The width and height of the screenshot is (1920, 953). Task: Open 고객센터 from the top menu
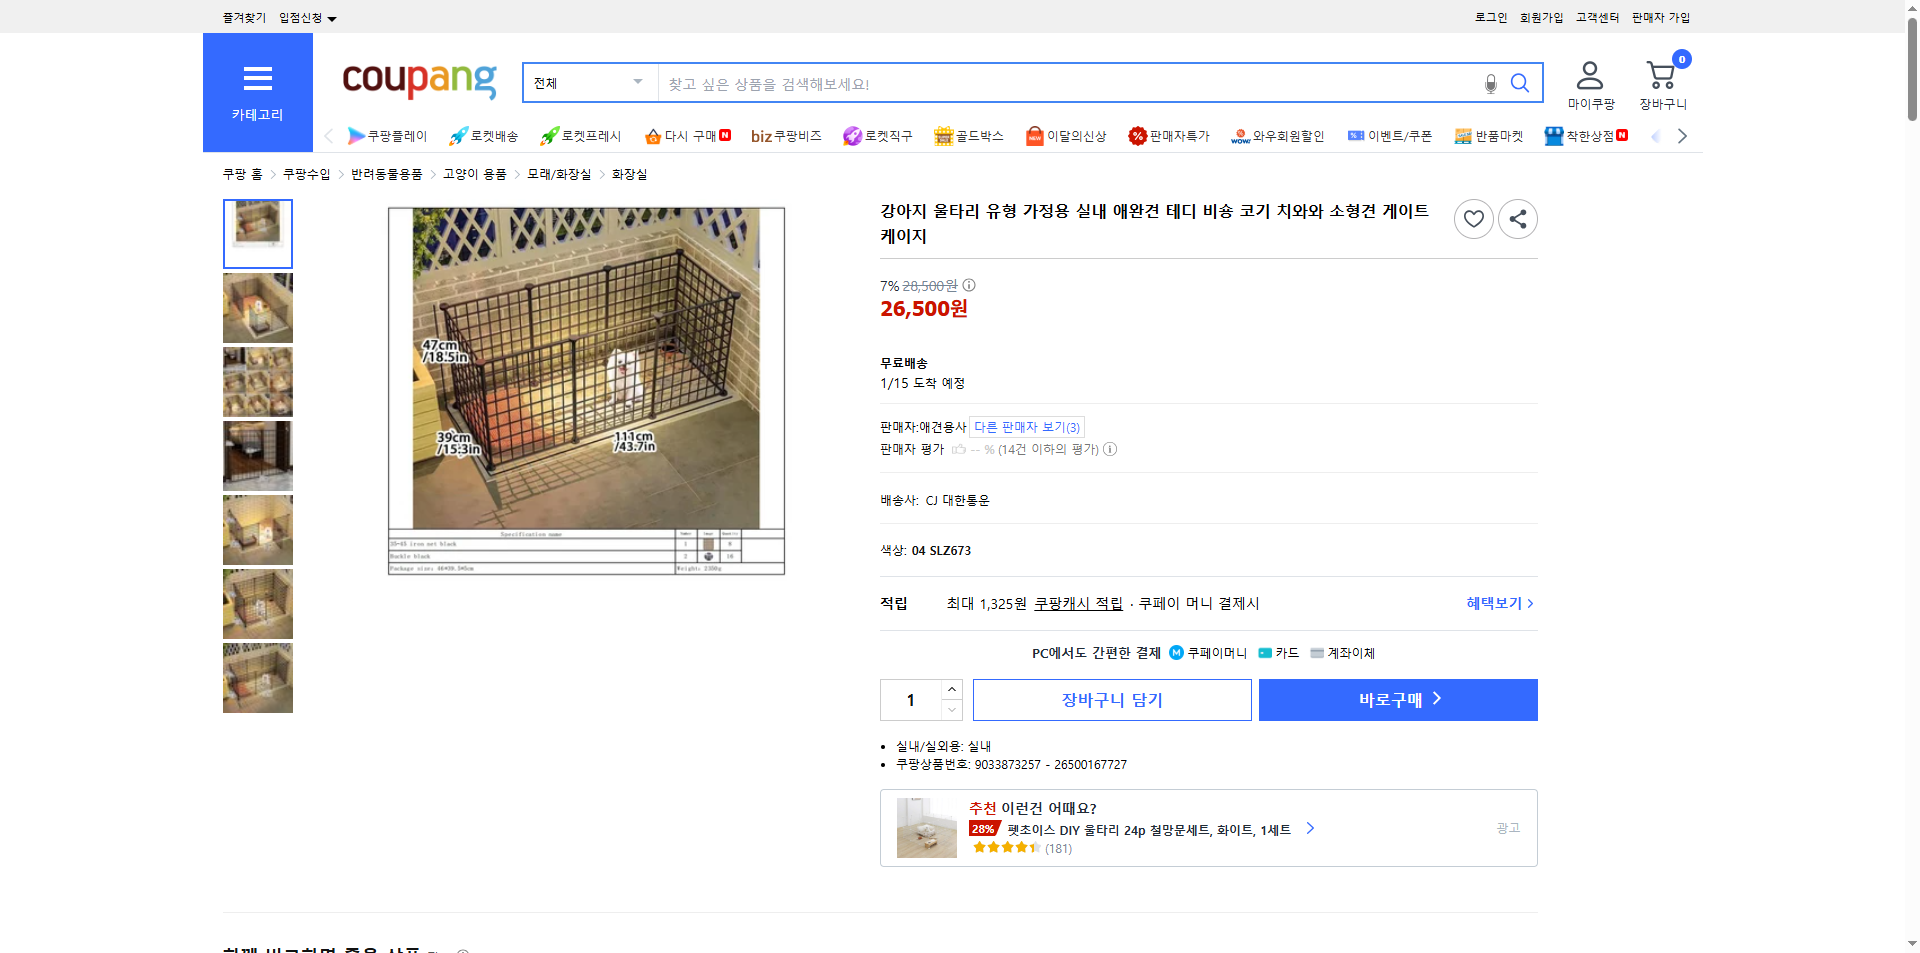pos(1596,17)
